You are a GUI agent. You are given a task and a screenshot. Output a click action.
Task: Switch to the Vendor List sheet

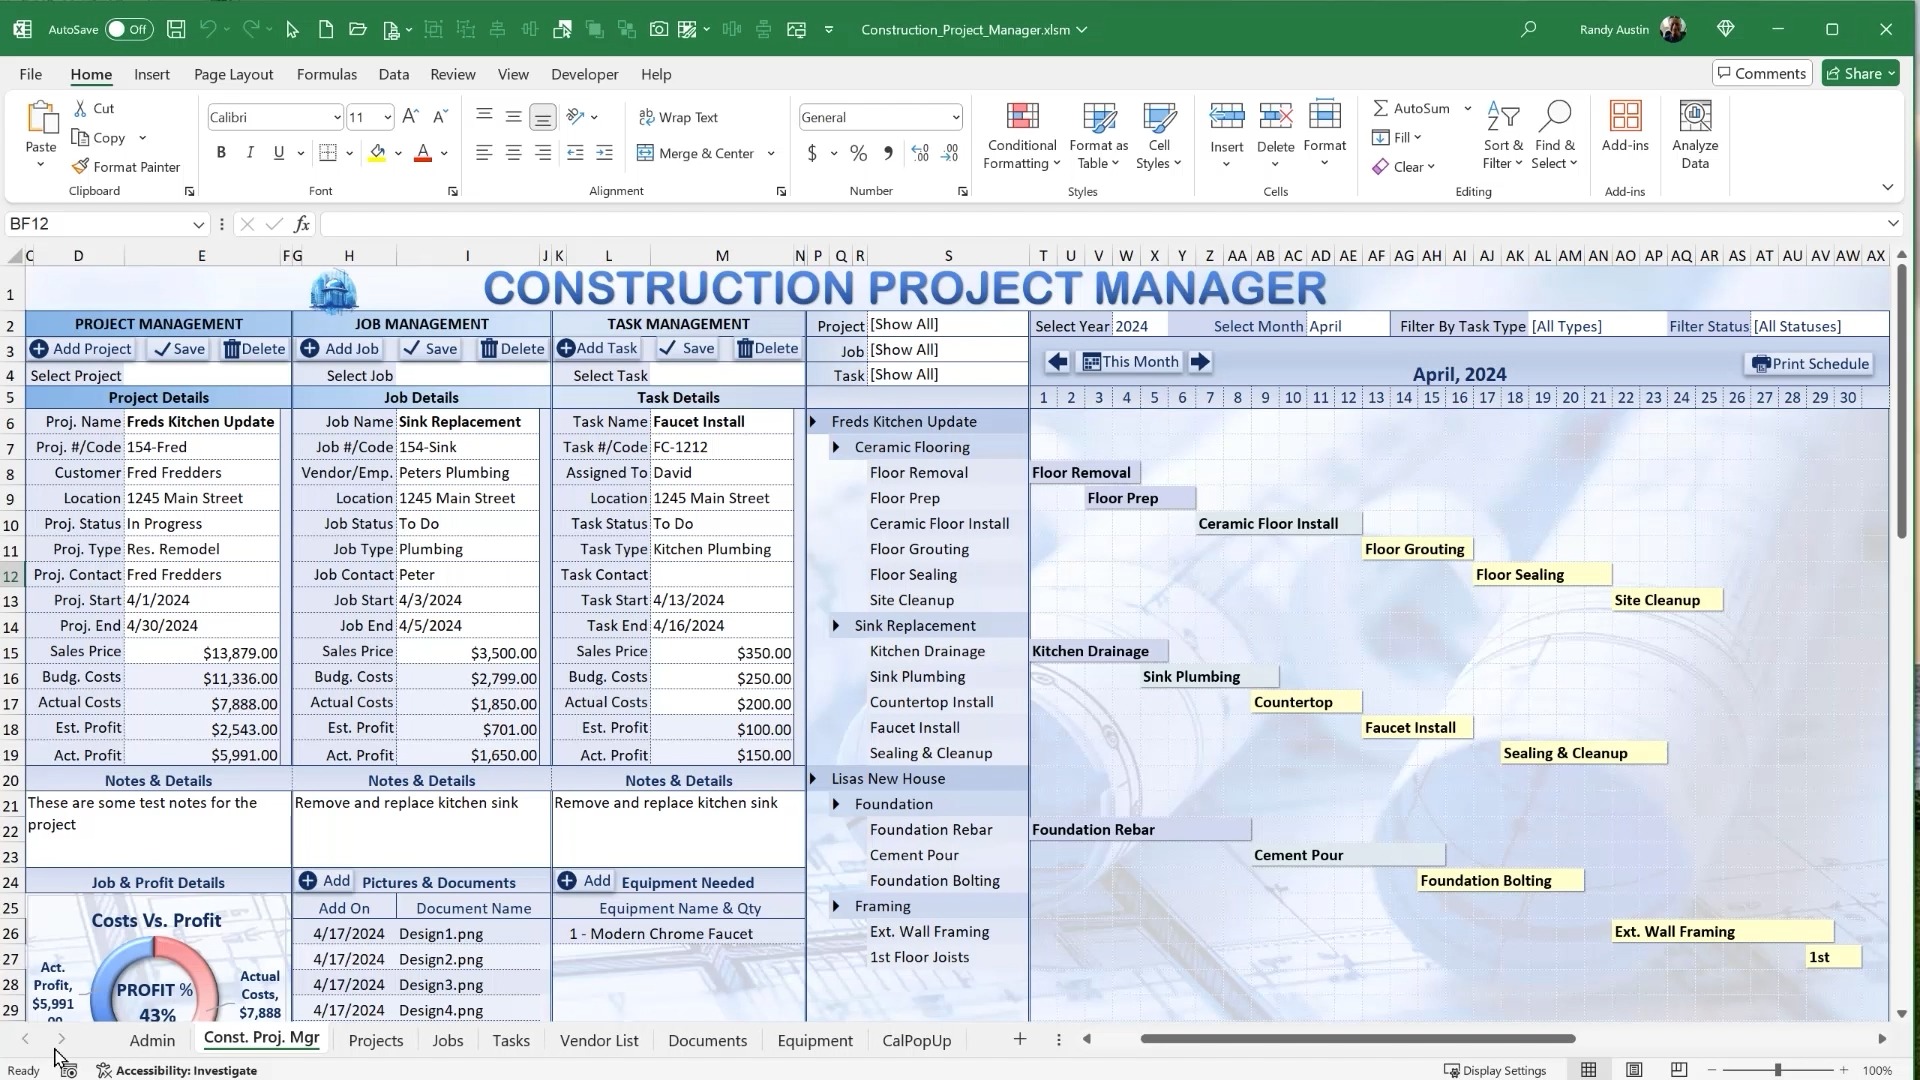pos(599,1041)
